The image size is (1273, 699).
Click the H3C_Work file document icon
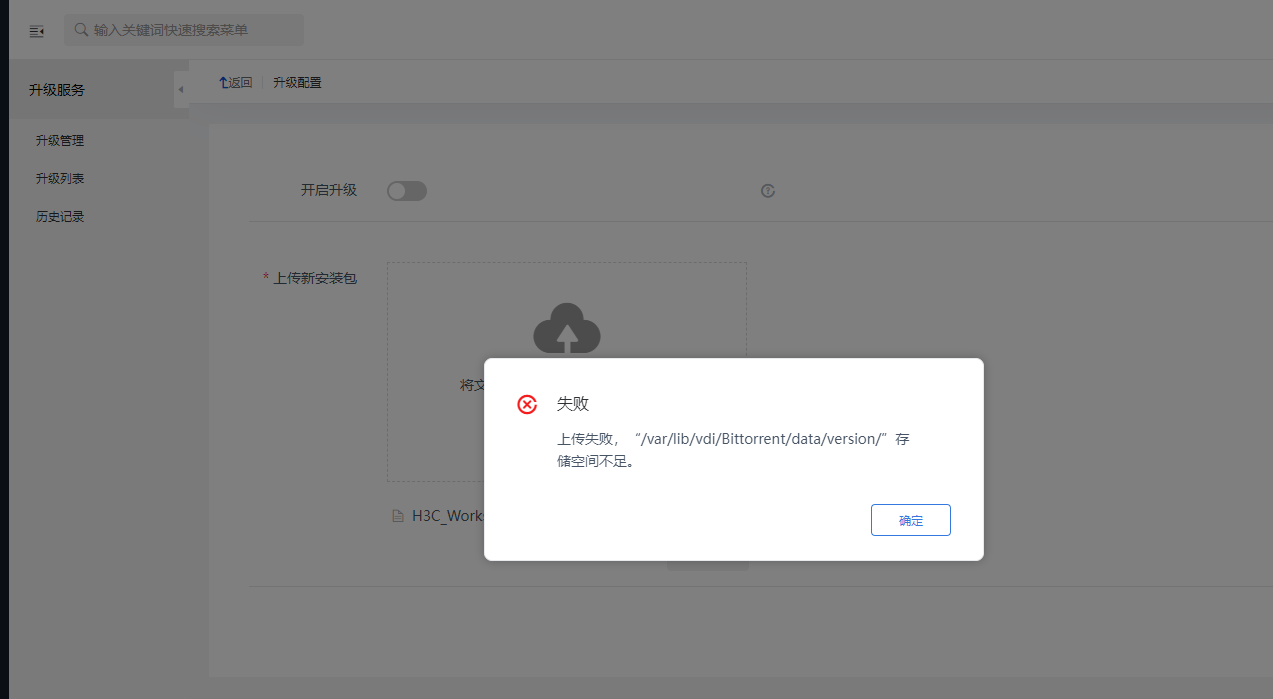point(398,516)
